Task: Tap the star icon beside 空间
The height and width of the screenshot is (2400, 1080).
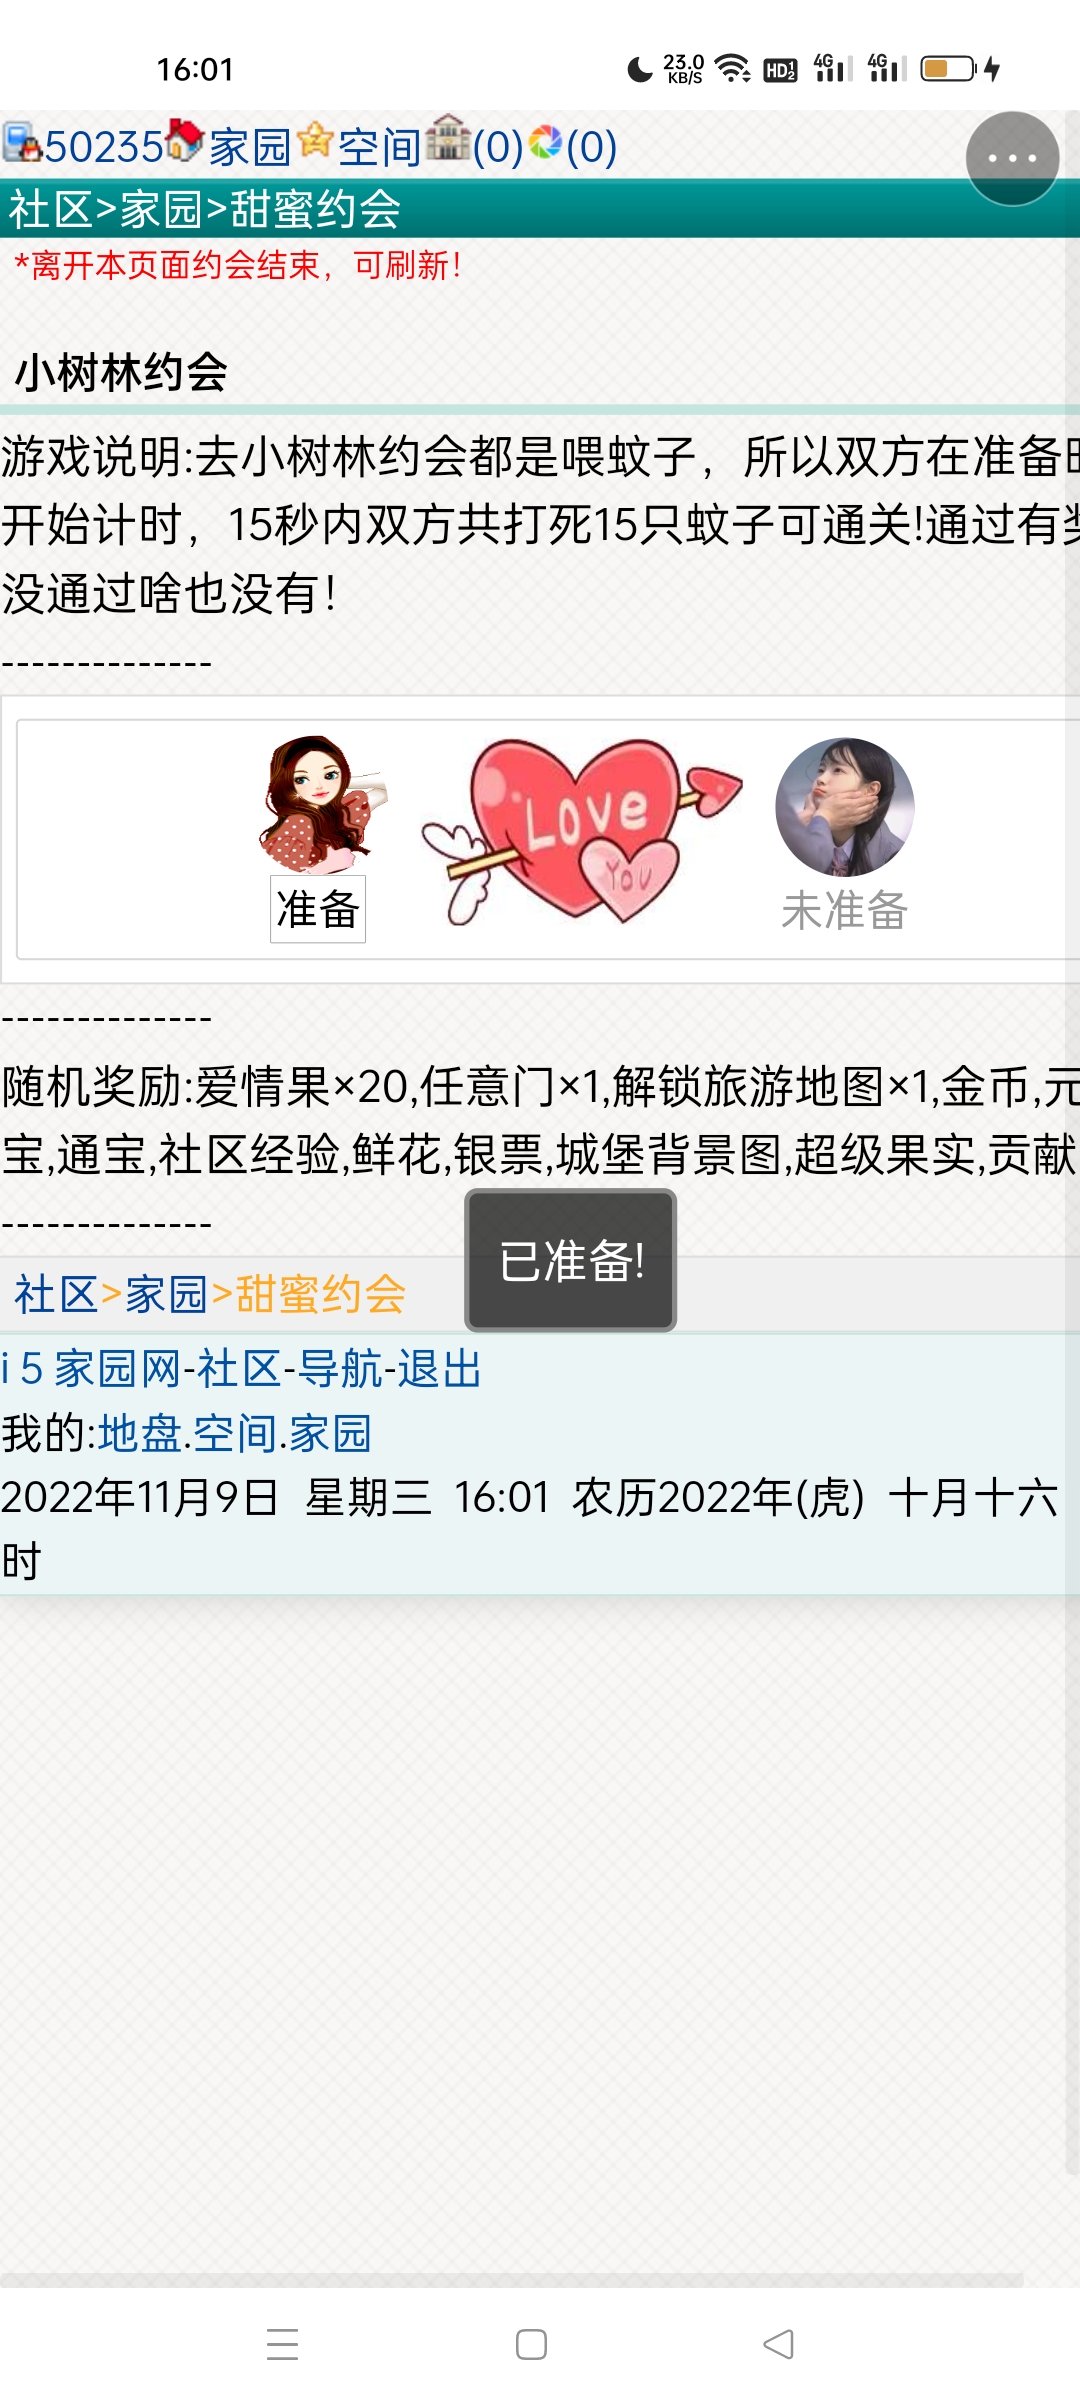Action: tap(315, 140)
